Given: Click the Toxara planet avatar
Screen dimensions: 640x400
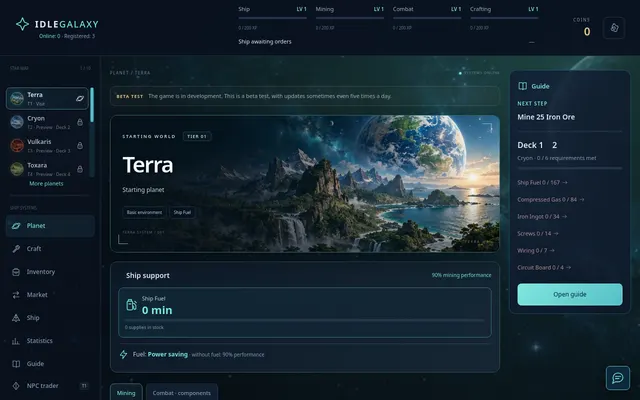Looking at the screenshot, I should click(17, 169).
